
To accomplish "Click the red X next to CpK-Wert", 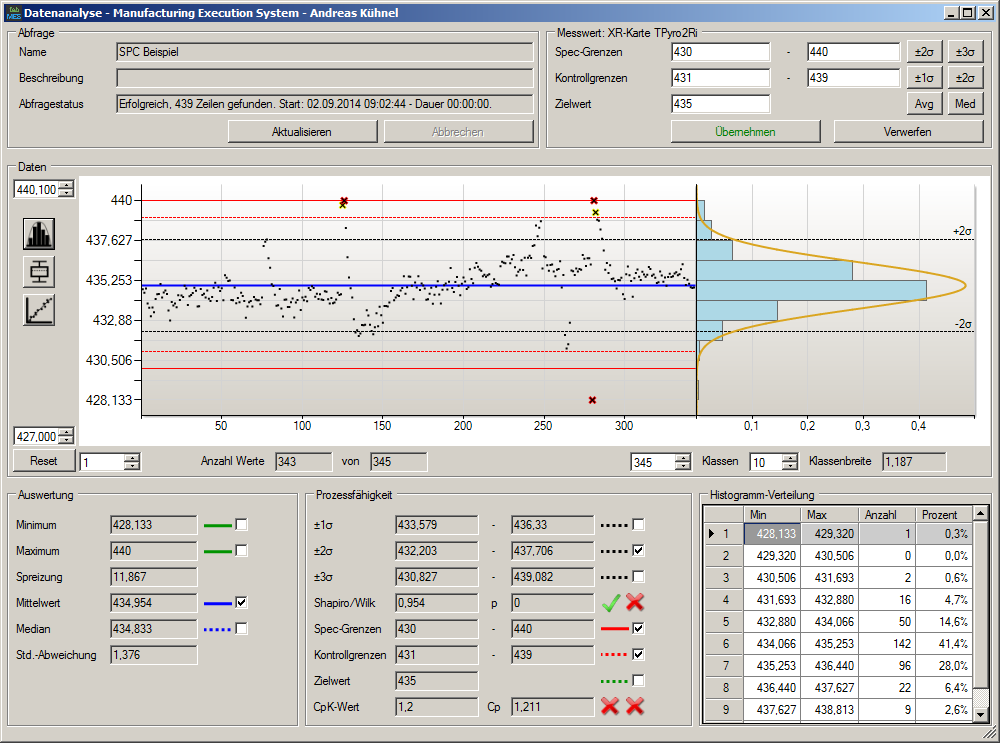I will point(611,707).
